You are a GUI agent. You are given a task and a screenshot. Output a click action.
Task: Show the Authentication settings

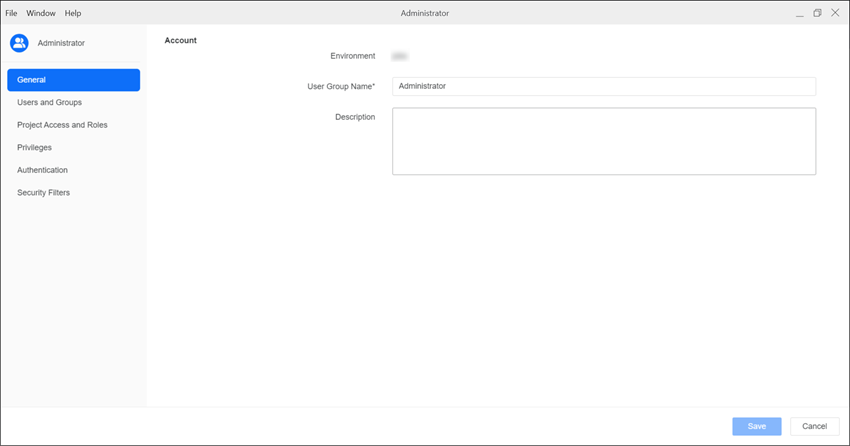click(x=43, y=170)
